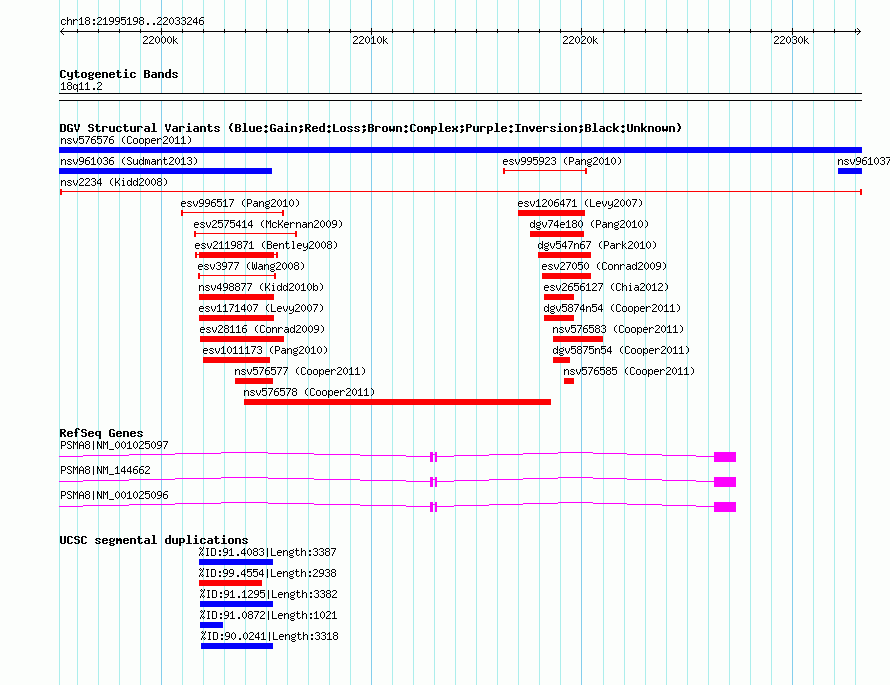Image resolution: width=890 pixels, height=685 pixels.
Task: Click the 22010k ruler position label
Action: [x=370, y=40]
